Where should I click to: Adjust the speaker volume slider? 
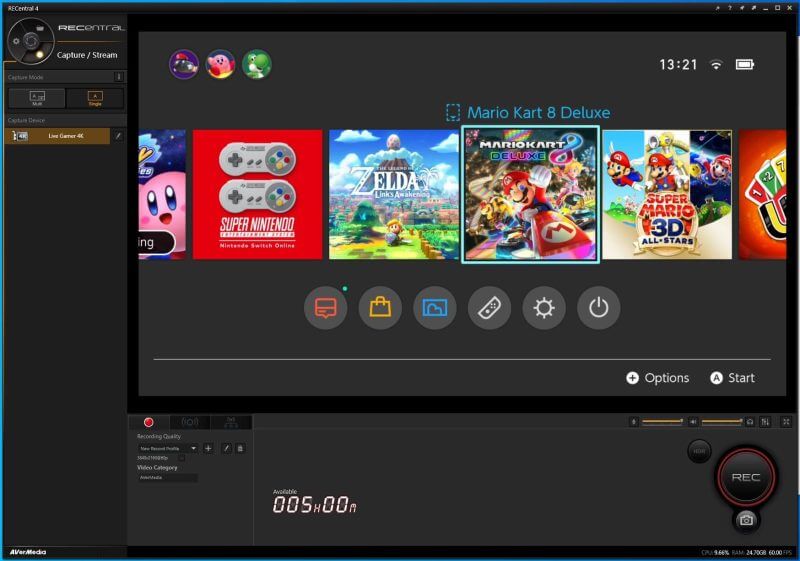[722, 421]
